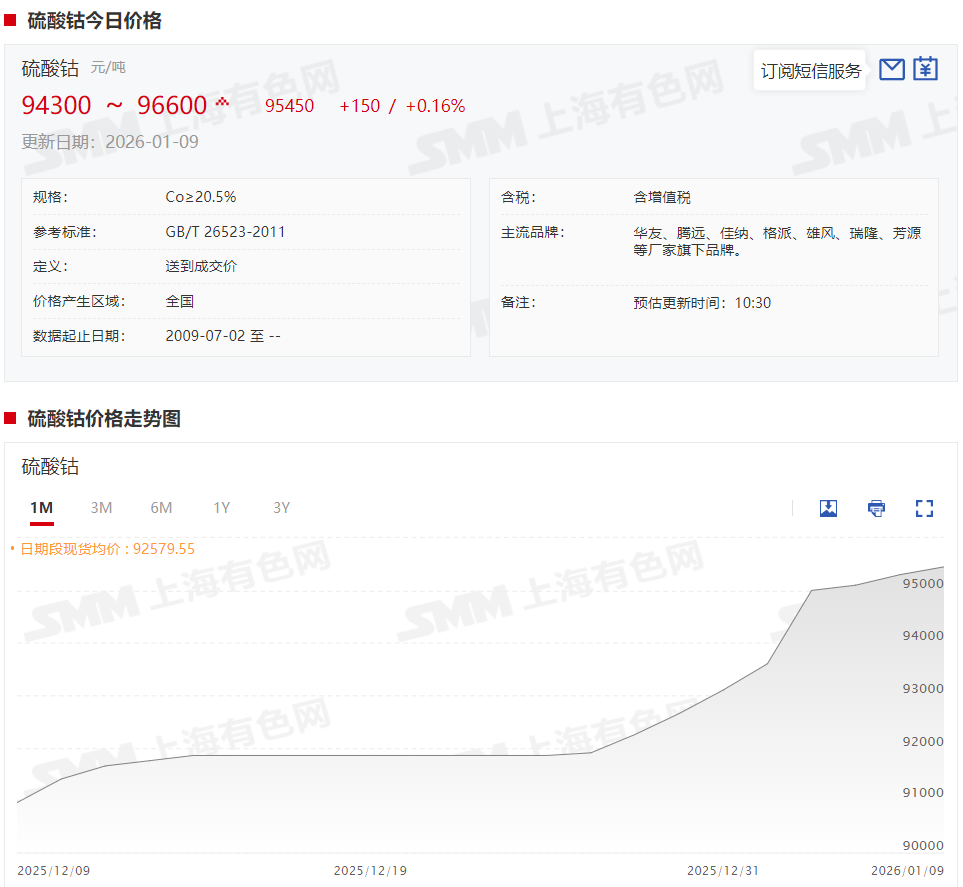This screenshot has height=887, width=963.
Task: Click the 硫酸钴价格走势图 section heading
Action: (104, 419)
